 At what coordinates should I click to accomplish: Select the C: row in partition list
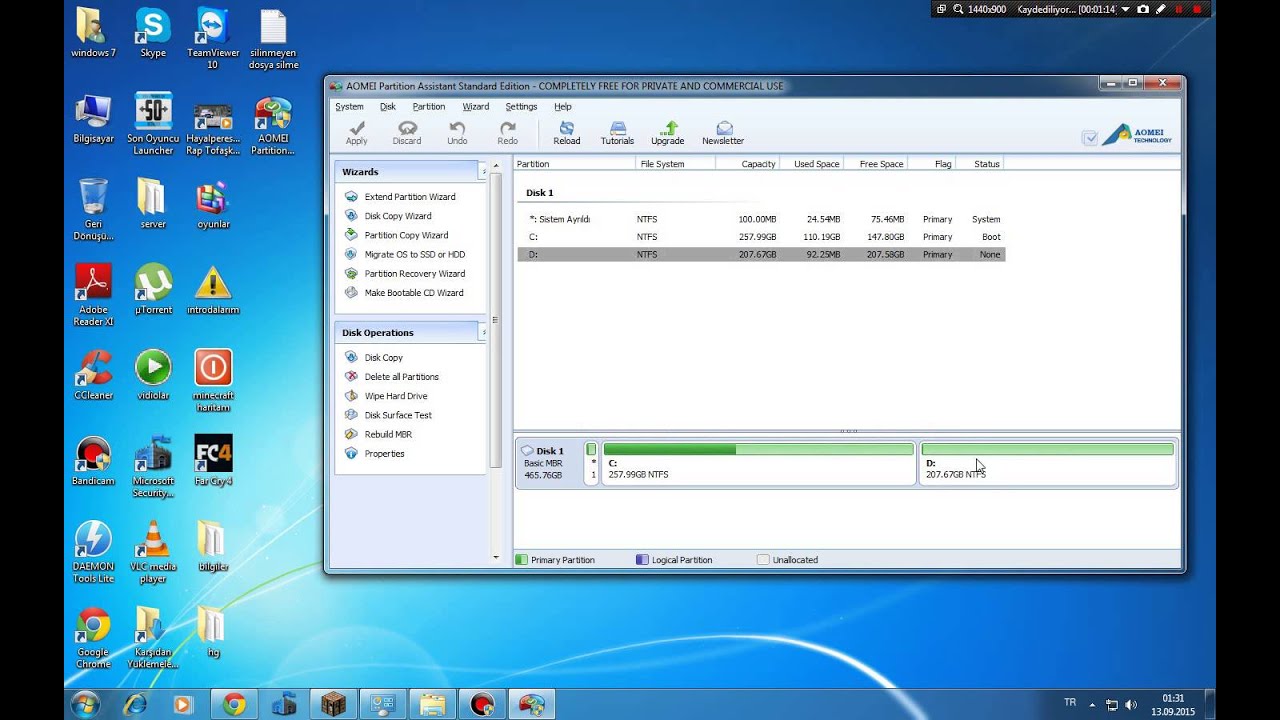[x=761, y=237]
